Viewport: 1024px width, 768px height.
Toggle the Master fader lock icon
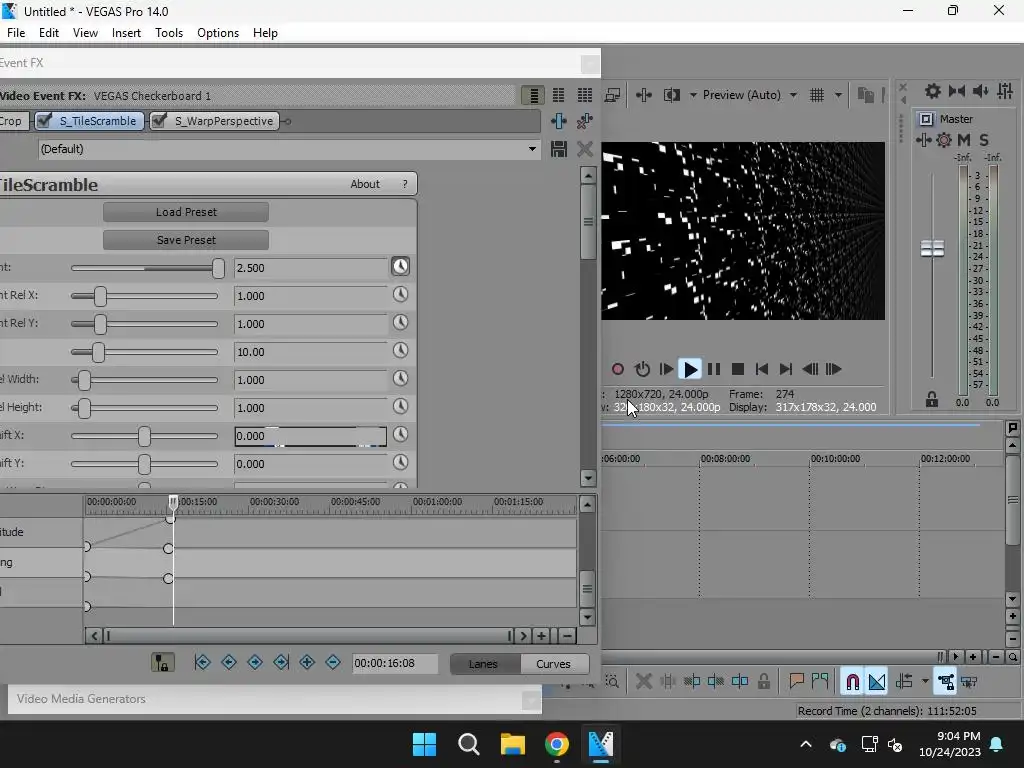pyautogui.click(x=932, y=399)
